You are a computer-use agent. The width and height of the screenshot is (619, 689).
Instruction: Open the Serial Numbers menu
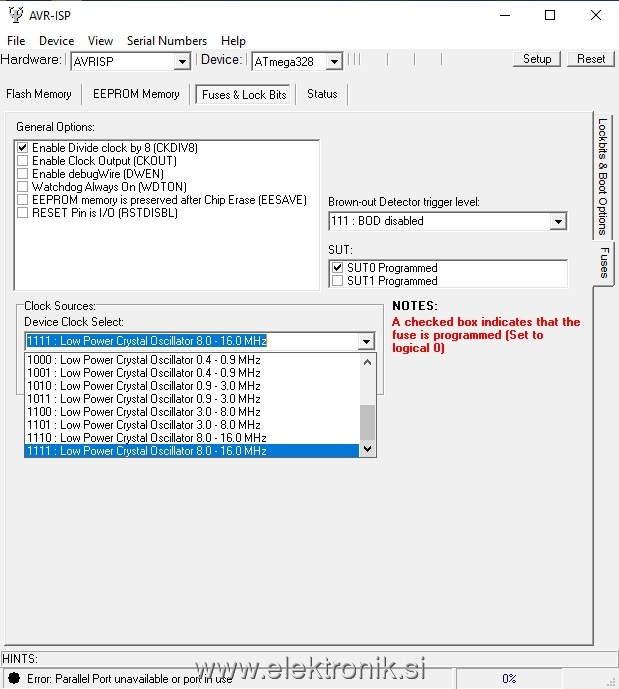tap(167, 41)
